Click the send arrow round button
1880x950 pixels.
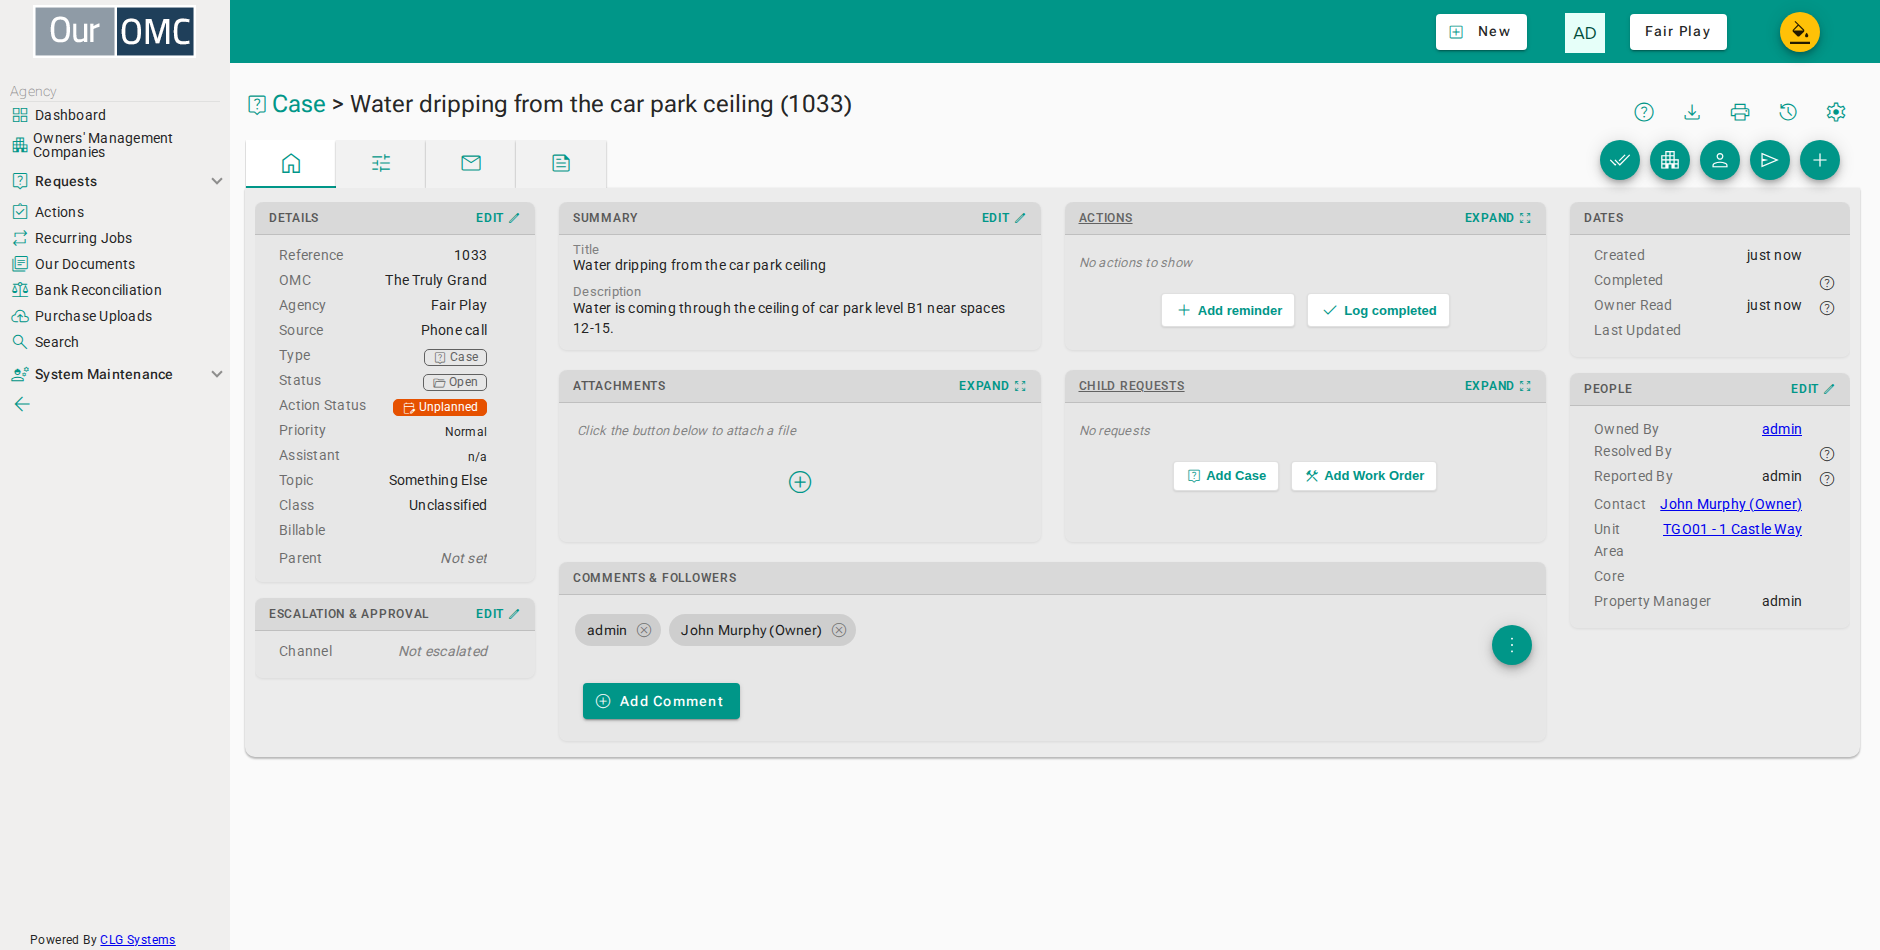tap(1770, 160)
